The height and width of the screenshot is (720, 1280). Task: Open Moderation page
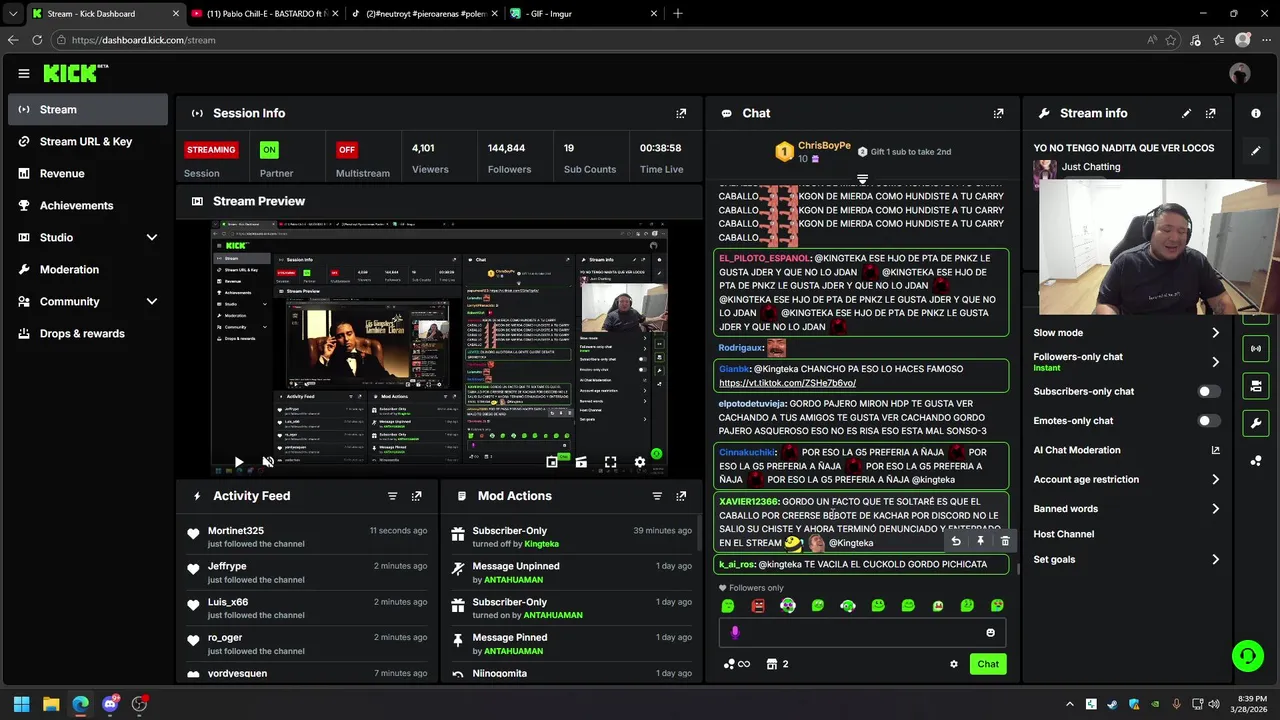tap(88, 269)
